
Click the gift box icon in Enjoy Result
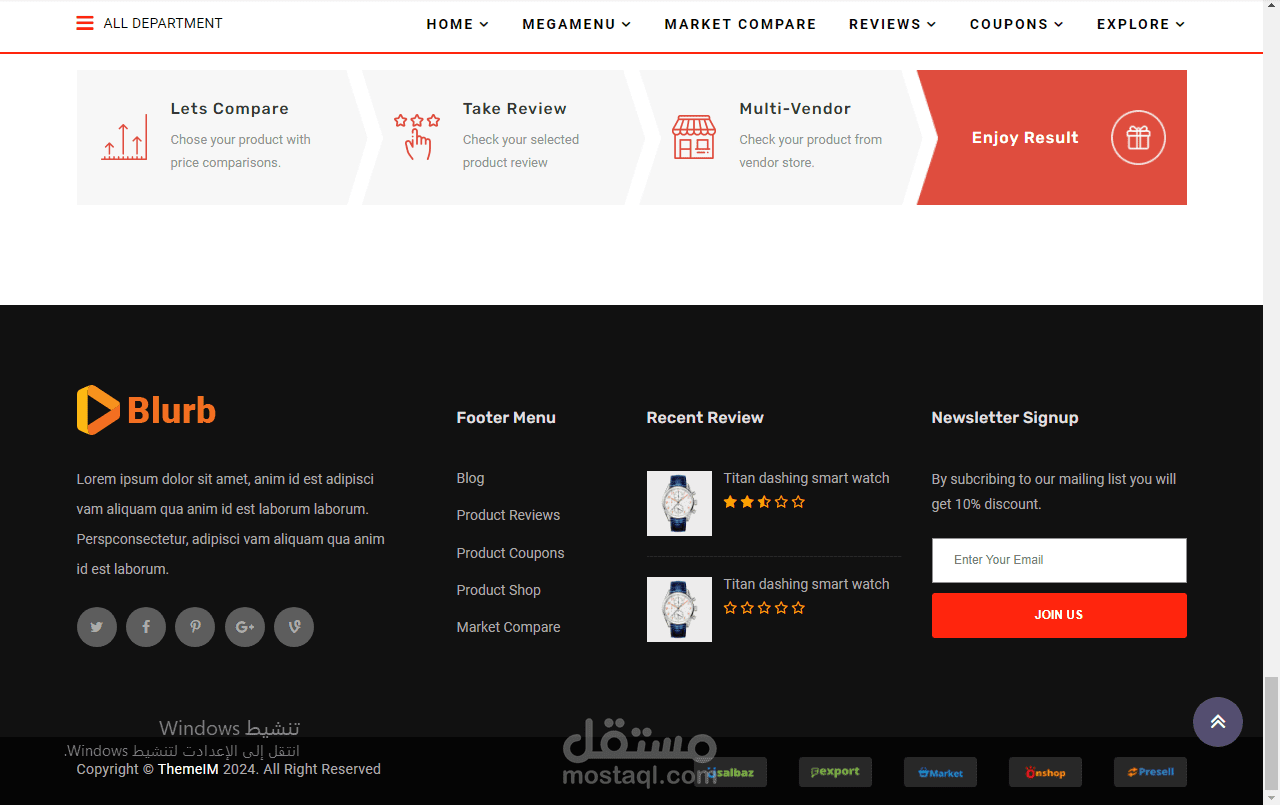1138,137
